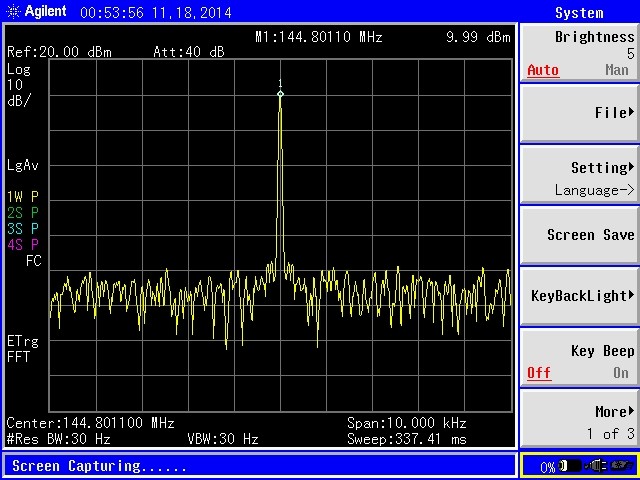Select the 3S P cyan trace indicator
The width and height of the screenshot is (640, 480).
(23, 228)
